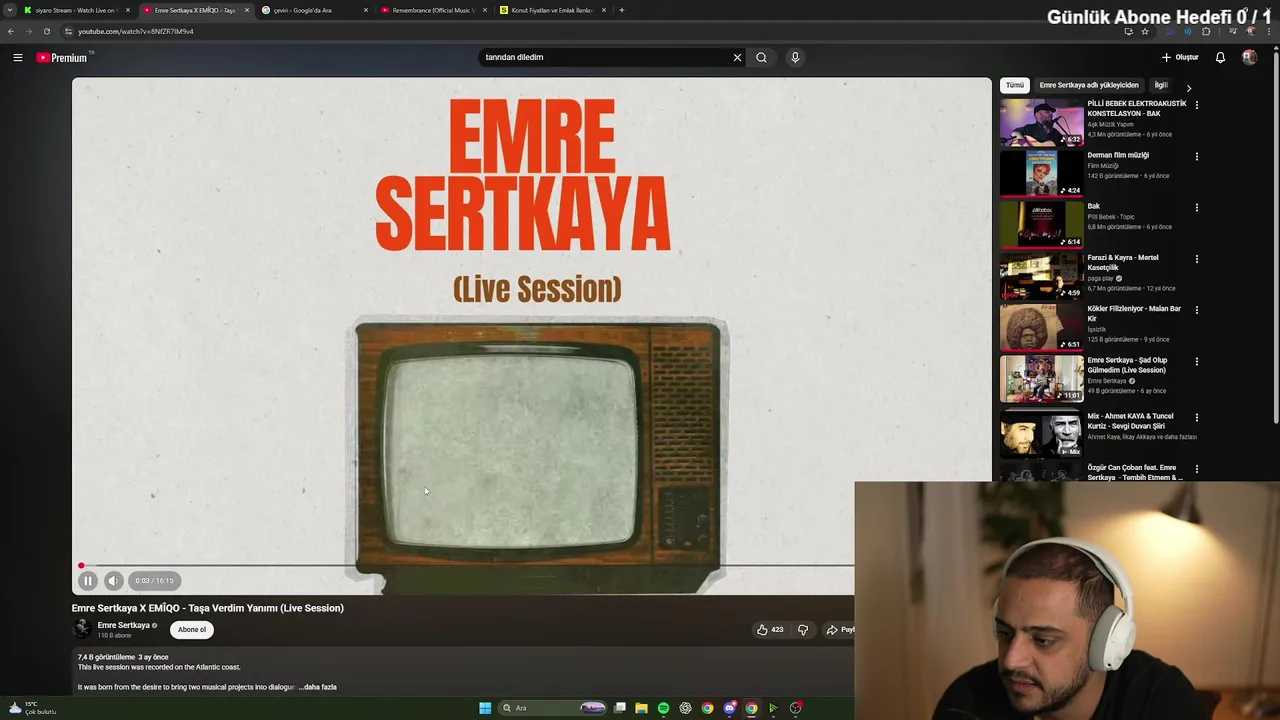Image resolution: width=1280 pixels, height=720 pixels.
Task: Subscribe with the Abone ol button
Action: pos(191,629)
